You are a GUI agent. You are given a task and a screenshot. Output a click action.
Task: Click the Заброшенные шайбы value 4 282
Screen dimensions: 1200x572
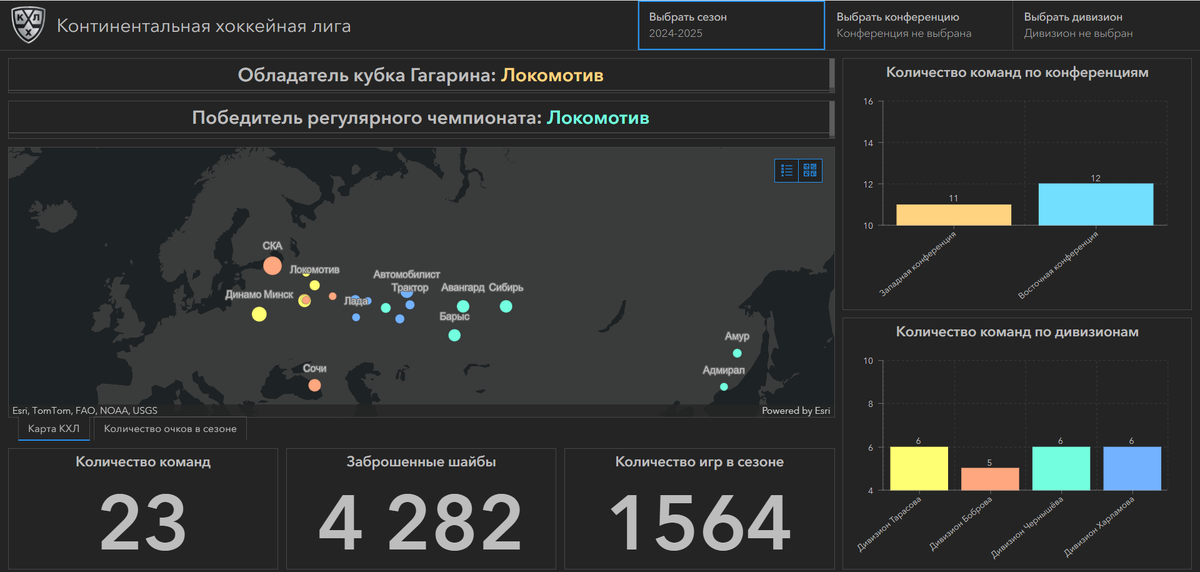tap(420, 522)
